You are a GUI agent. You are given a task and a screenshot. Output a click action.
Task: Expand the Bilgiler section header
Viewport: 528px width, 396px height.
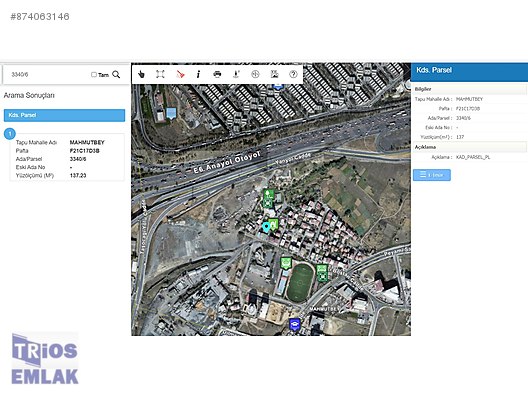click(x=469, y=89)
